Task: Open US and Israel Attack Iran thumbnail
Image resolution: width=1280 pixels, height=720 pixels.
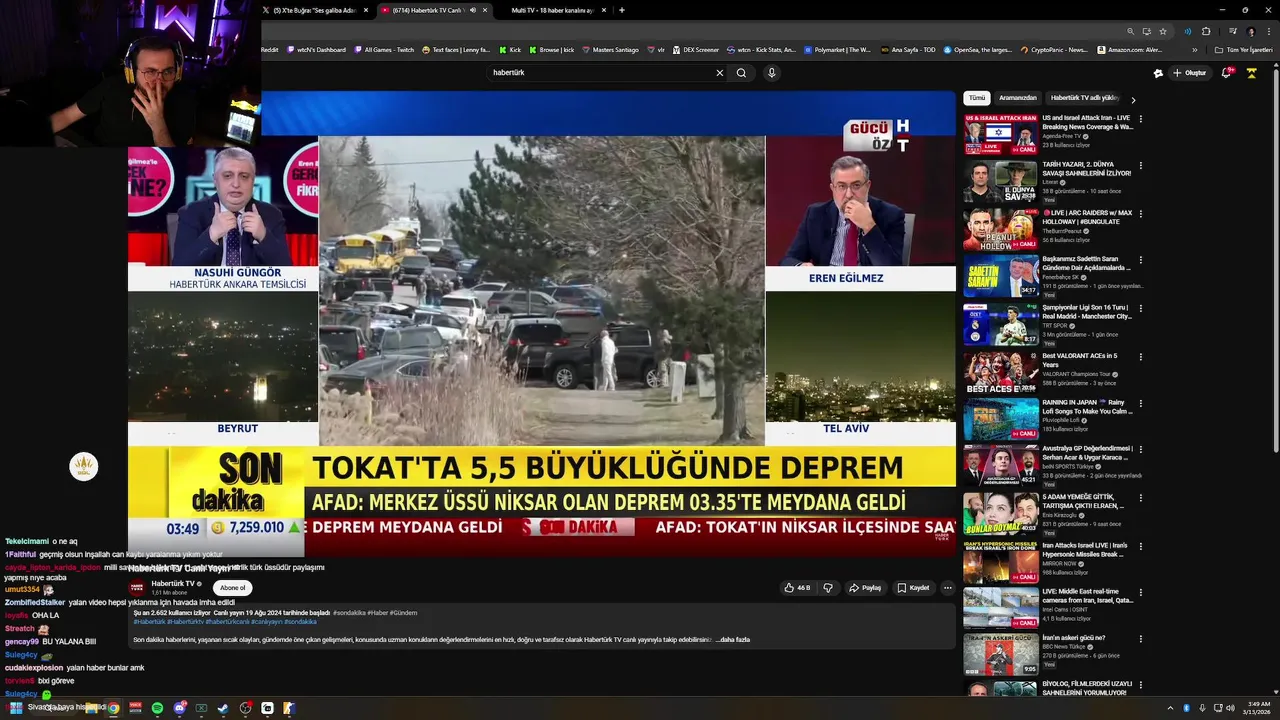Action: [1000, 134]
